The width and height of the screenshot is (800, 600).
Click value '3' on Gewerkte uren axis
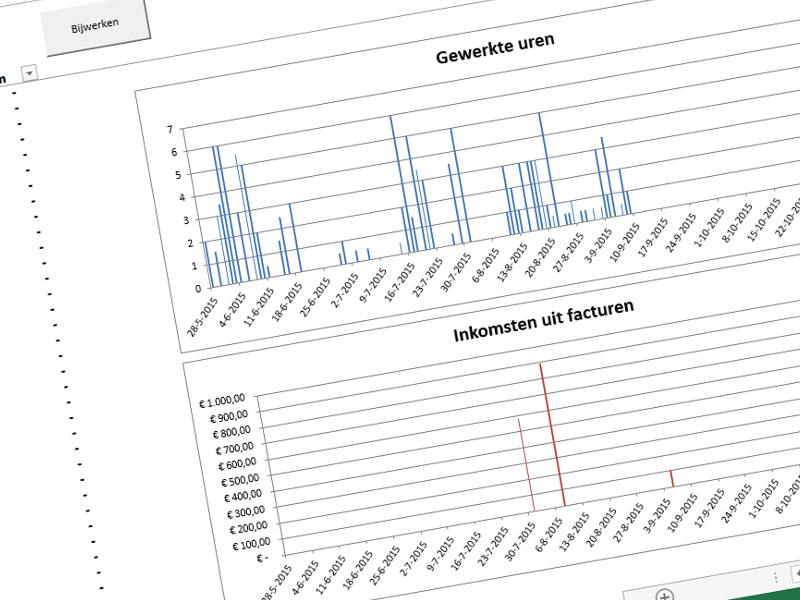pyautogui.click(x=186, y=221)
